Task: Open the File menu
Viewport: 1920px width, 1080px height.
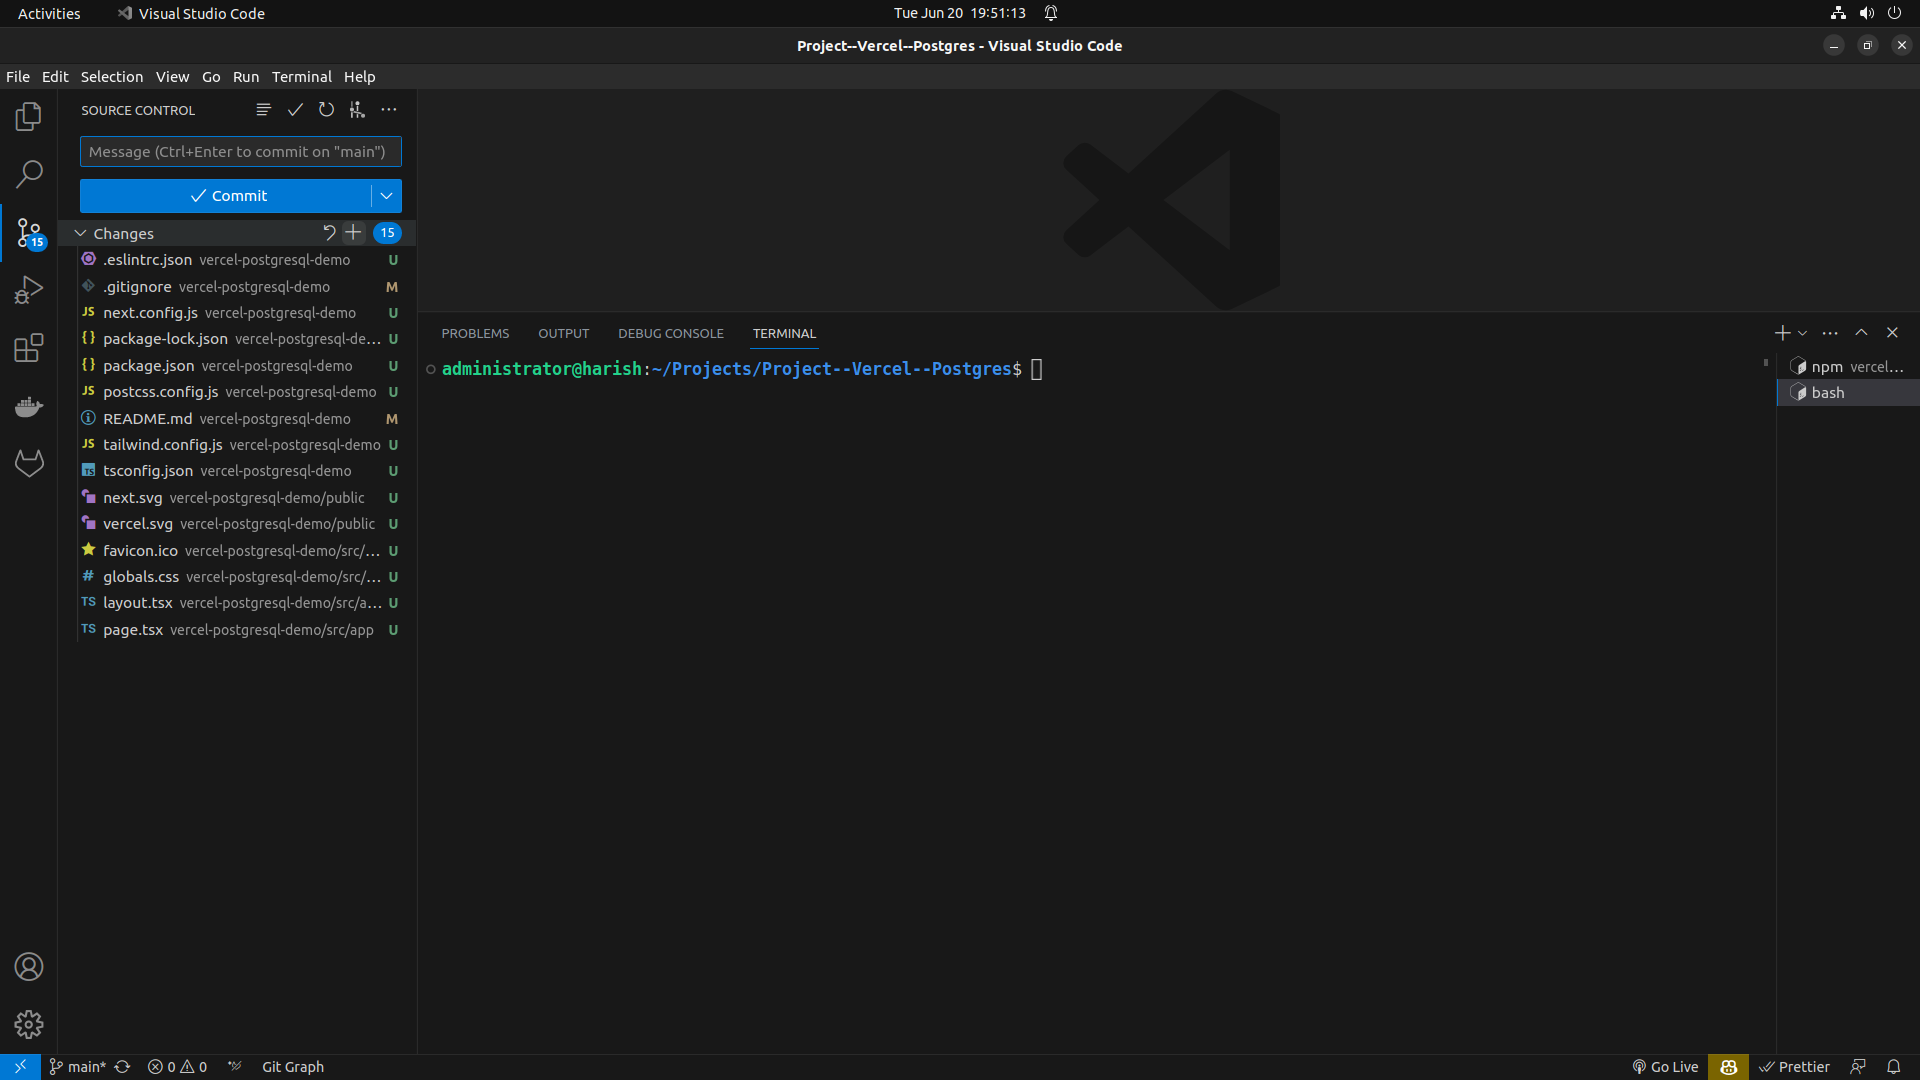Action: click(18, 77)
